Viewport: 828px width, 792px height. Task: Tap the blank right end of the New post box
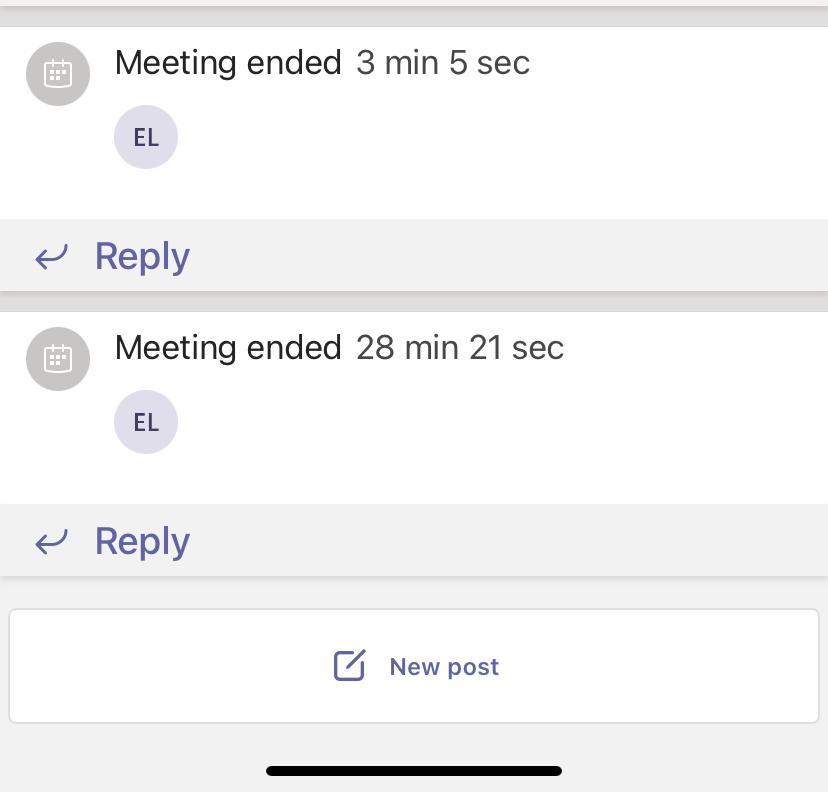pyautogui.click(x=720, y=666)
